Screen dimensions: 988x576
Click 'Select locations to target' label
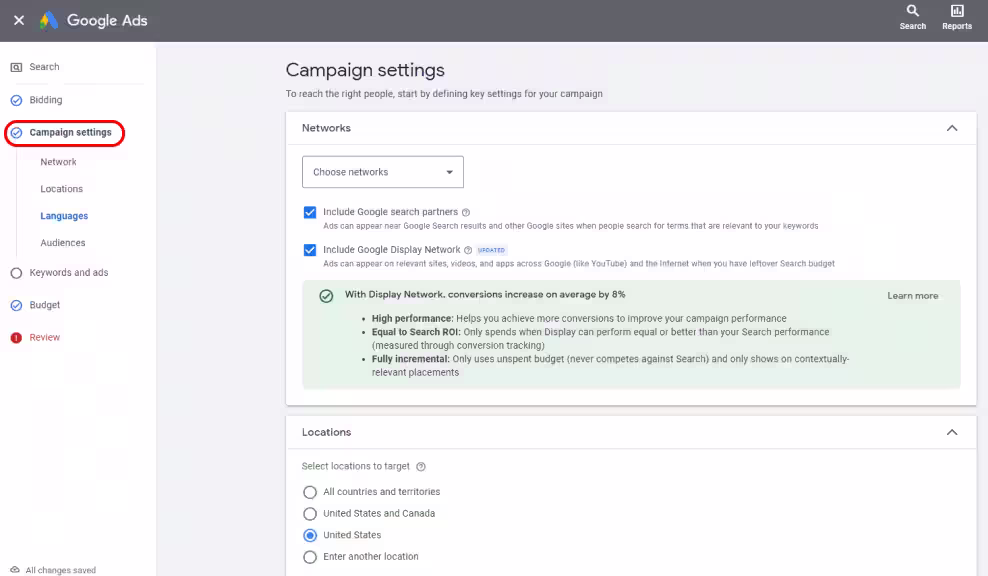(x=355, y=466)
